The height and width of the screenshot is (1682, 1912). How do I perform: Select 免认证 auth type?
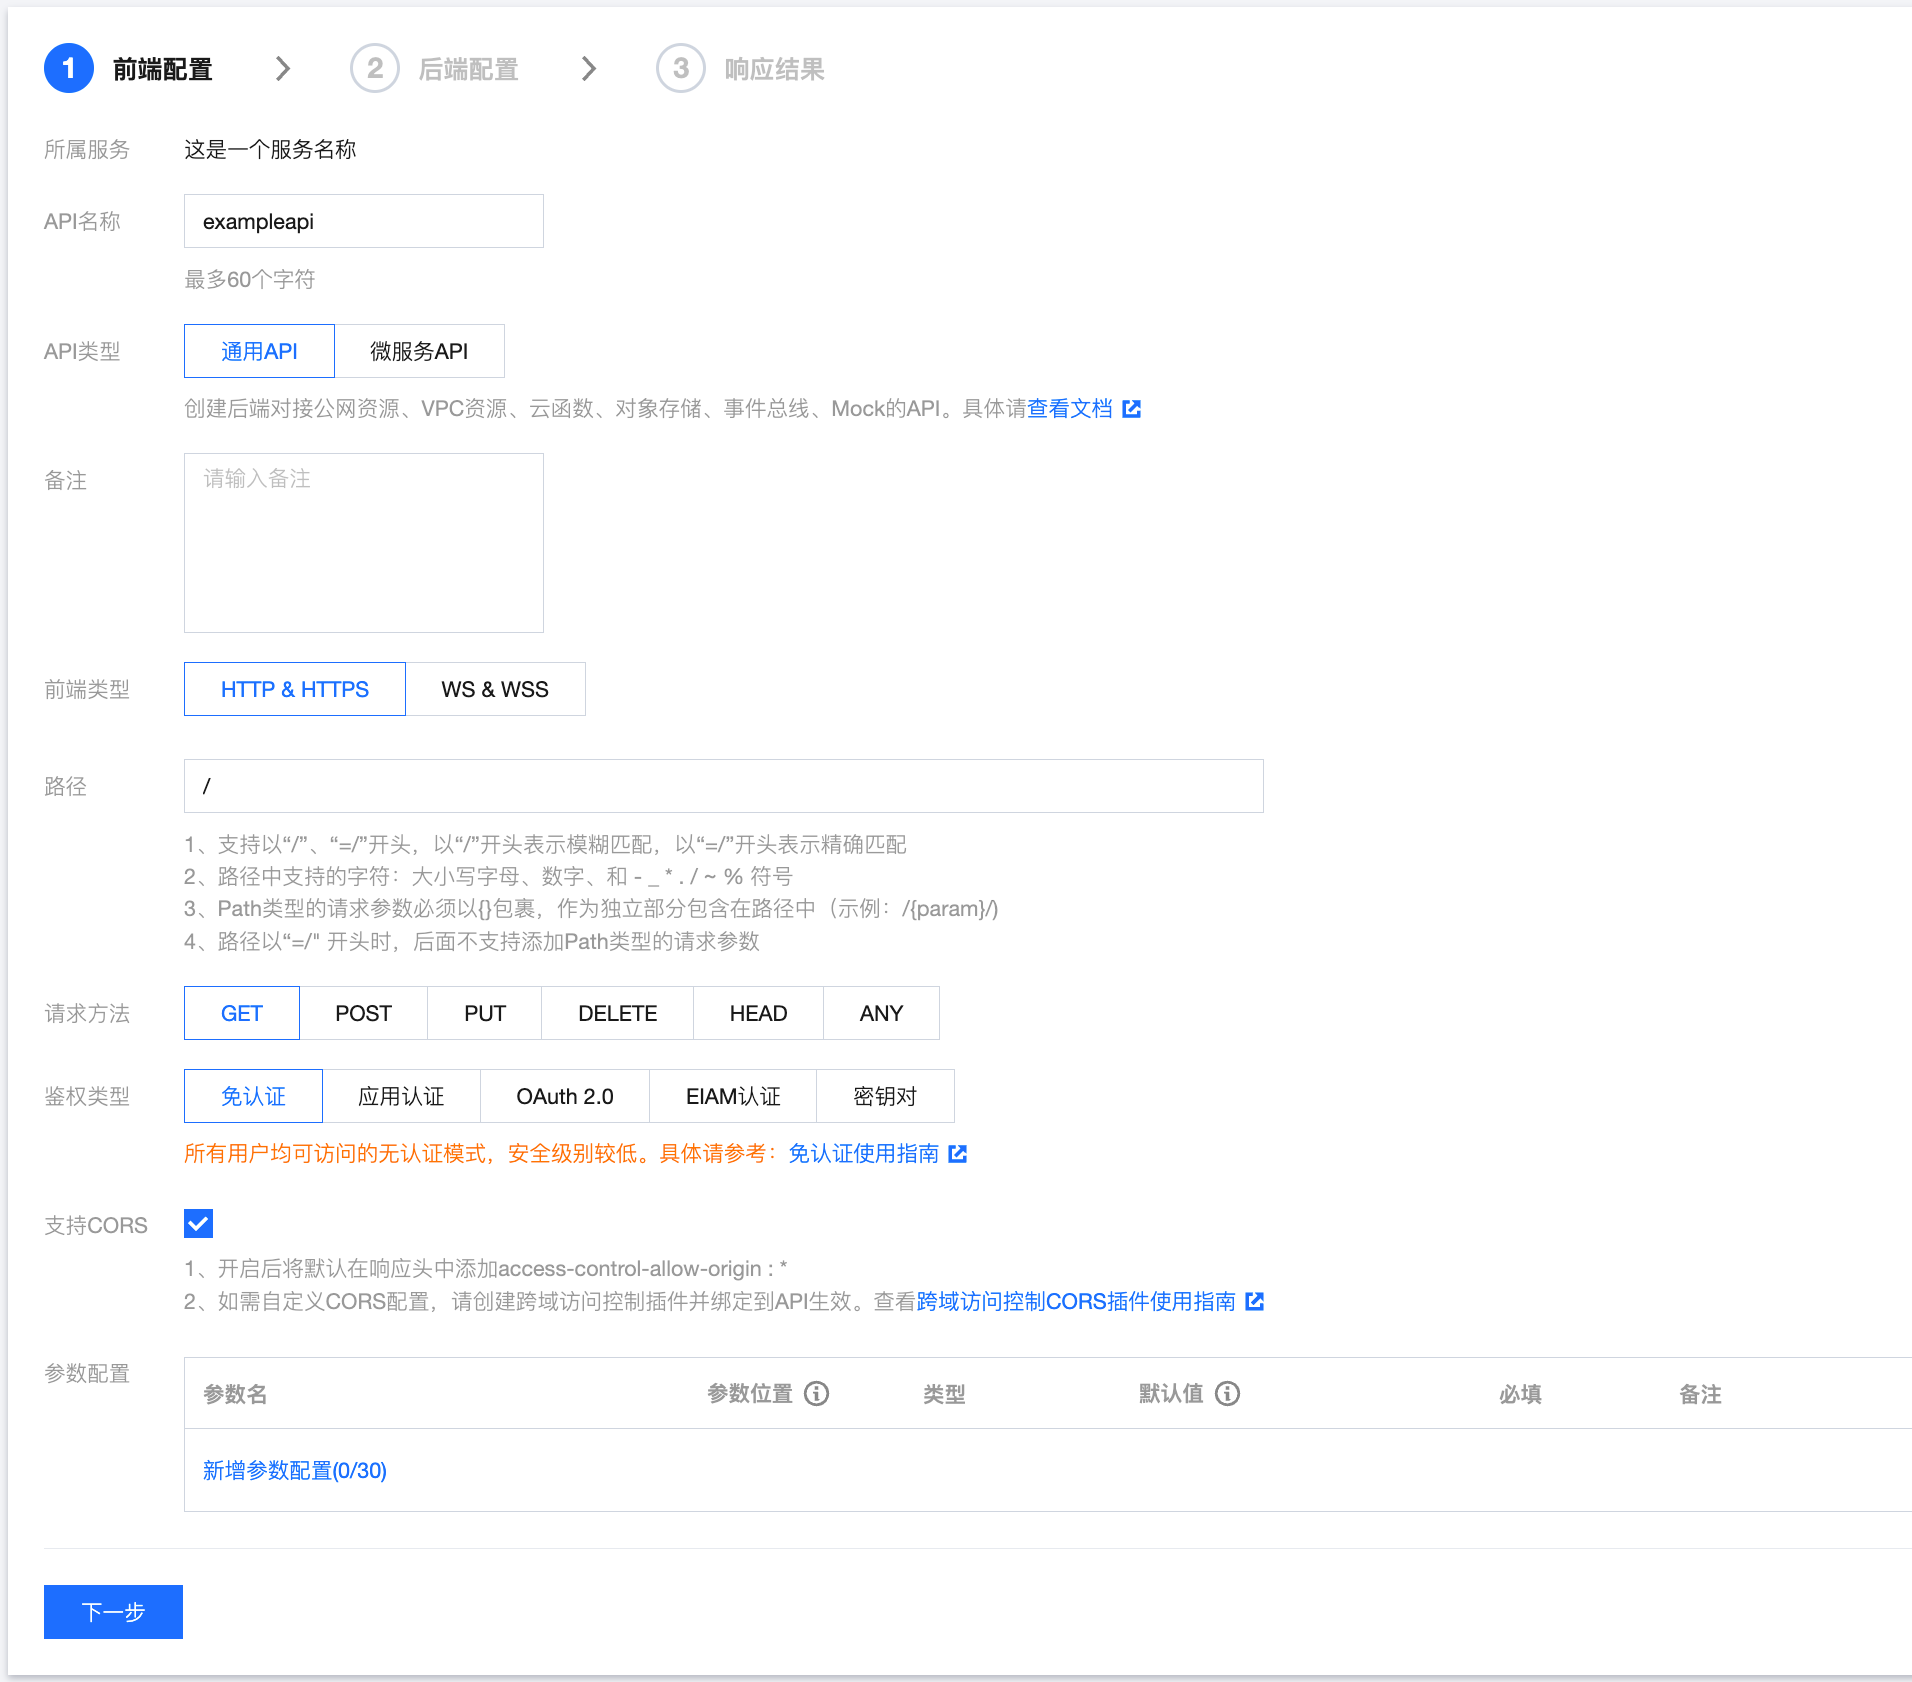(x=253, y=1096)
